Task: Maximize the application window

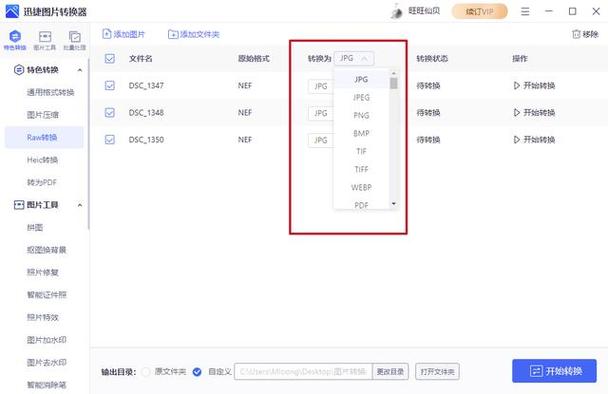Action: click(x=572, y=11)
